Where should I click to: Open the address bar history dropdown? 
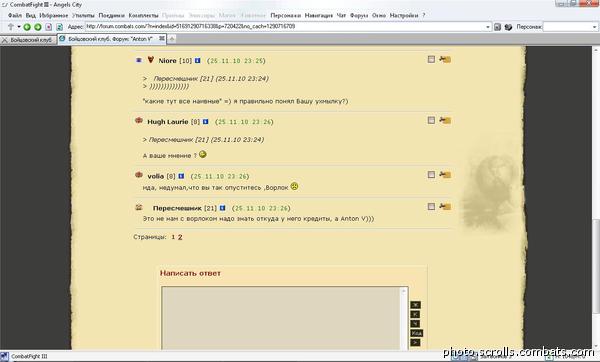[488, 27]
